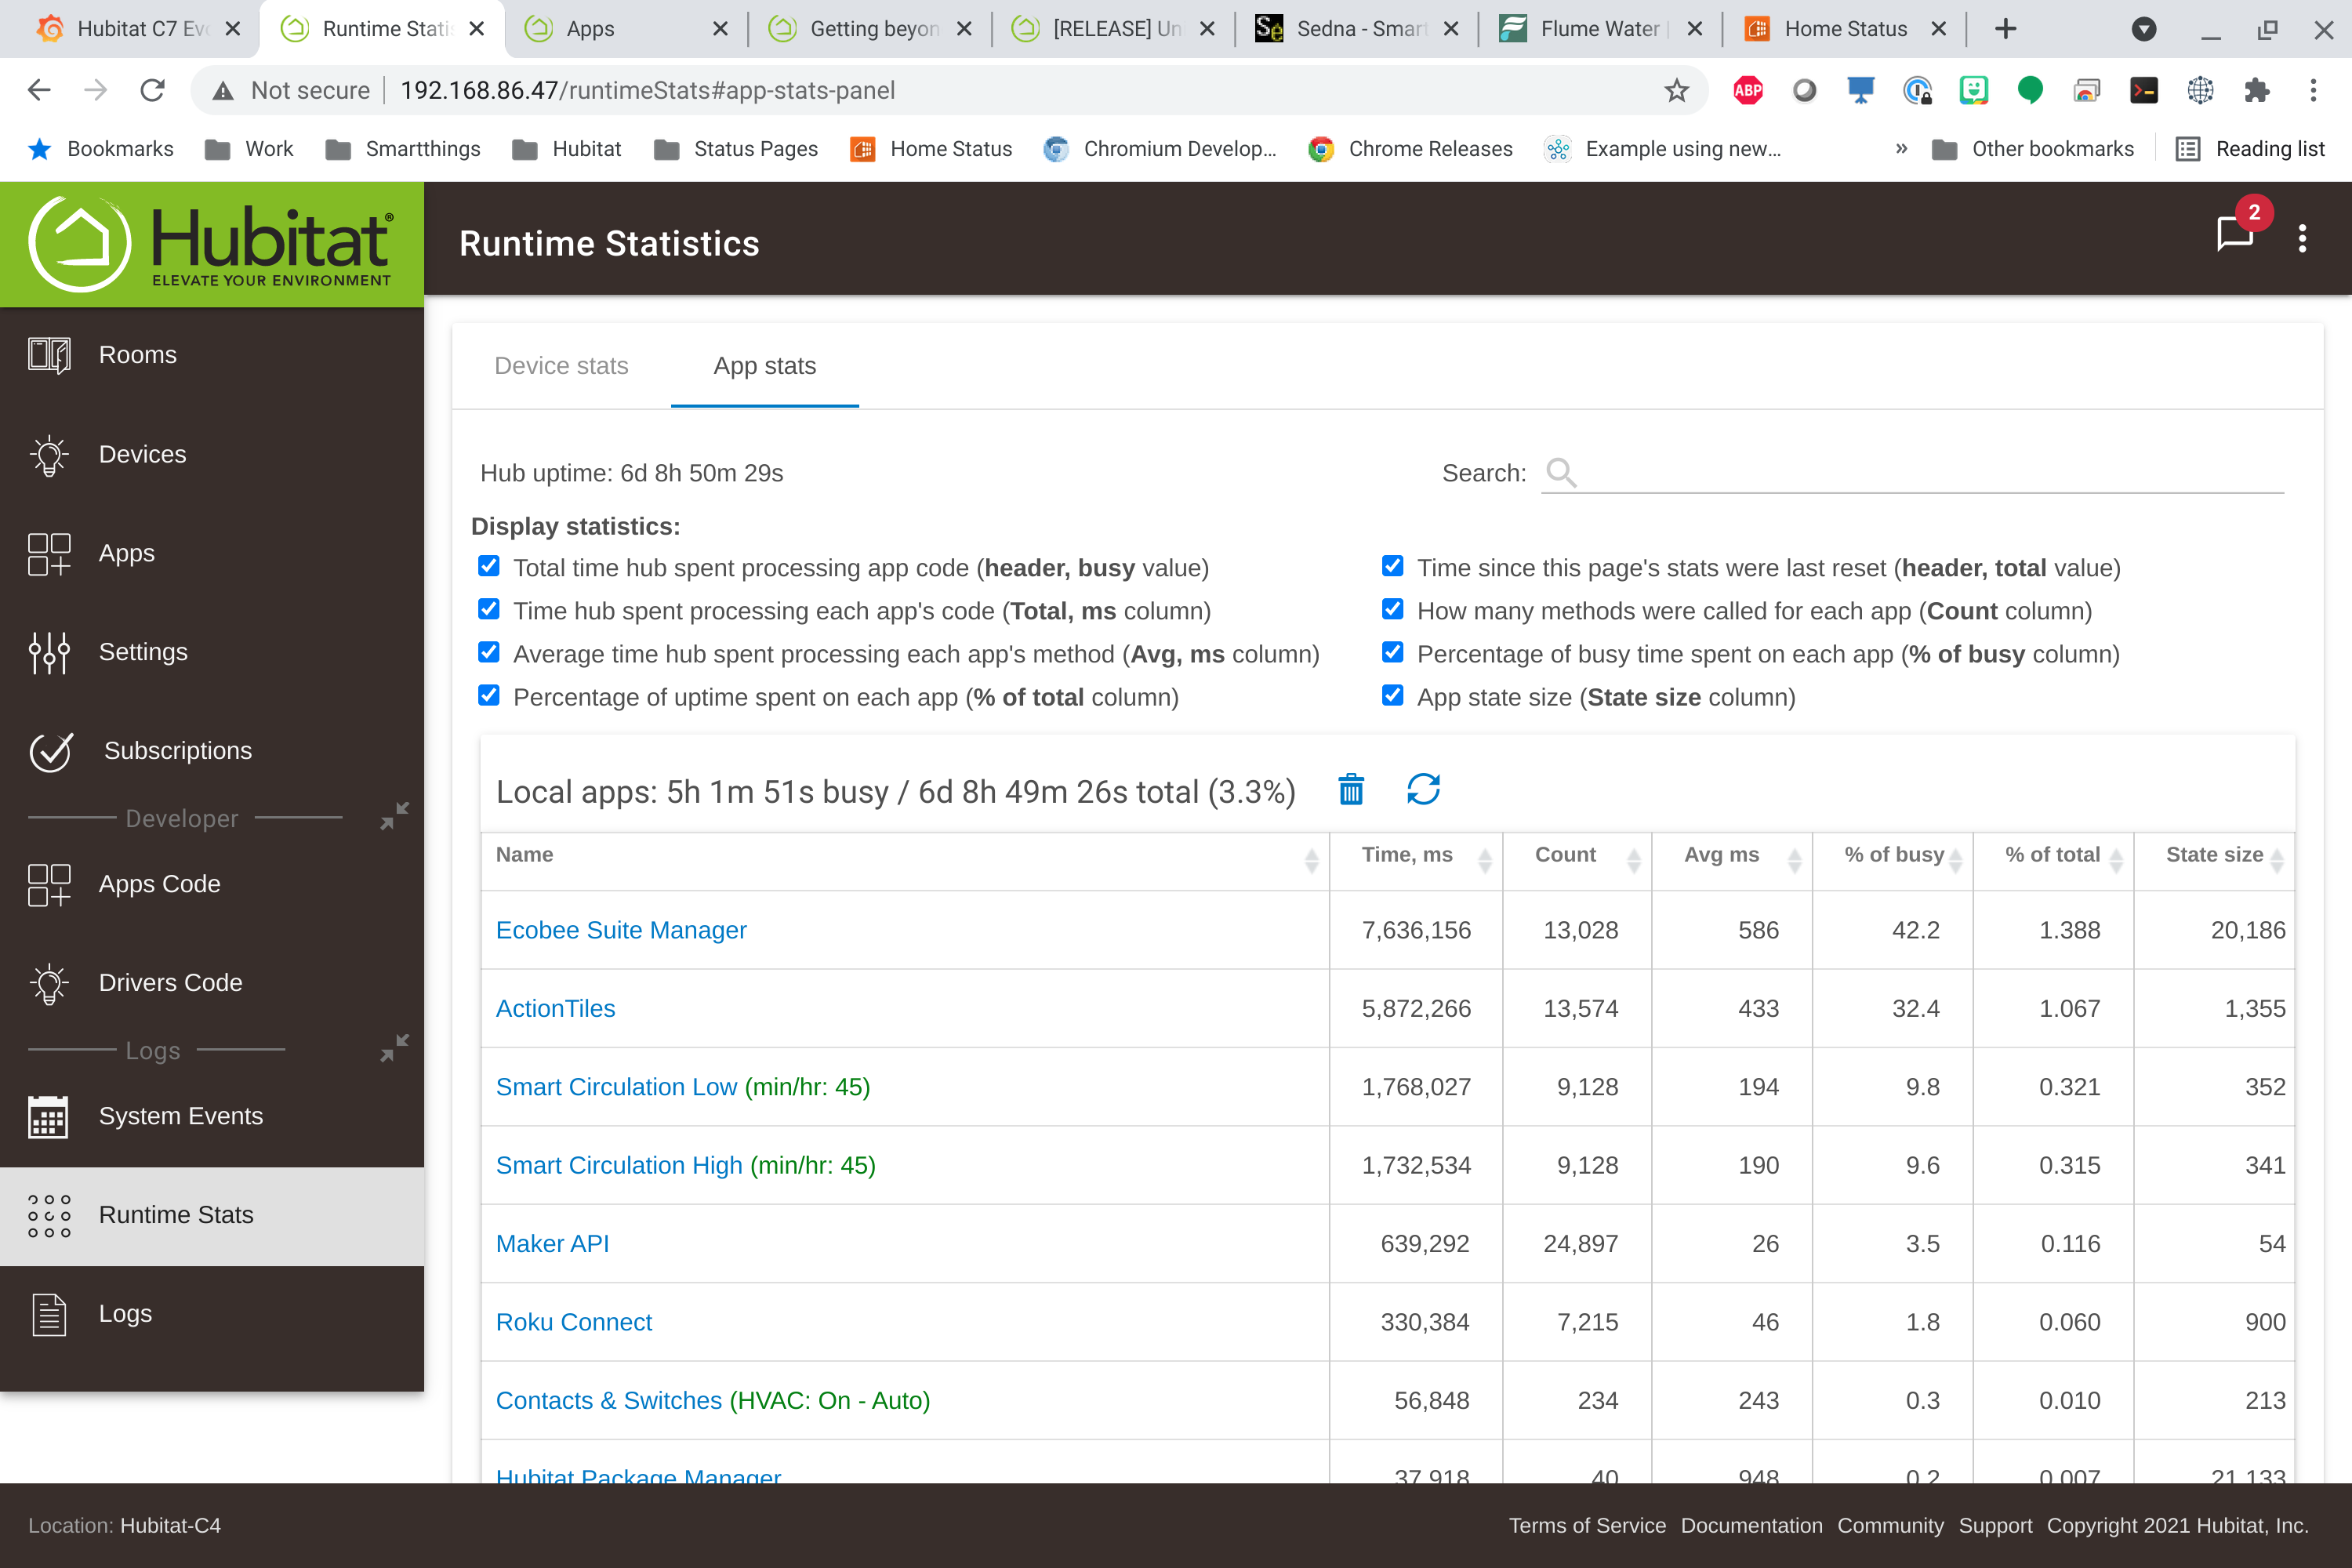Open the Ecobee Suite Manager app link
The image size is (2352, 1568).
[x=621, y=930]
